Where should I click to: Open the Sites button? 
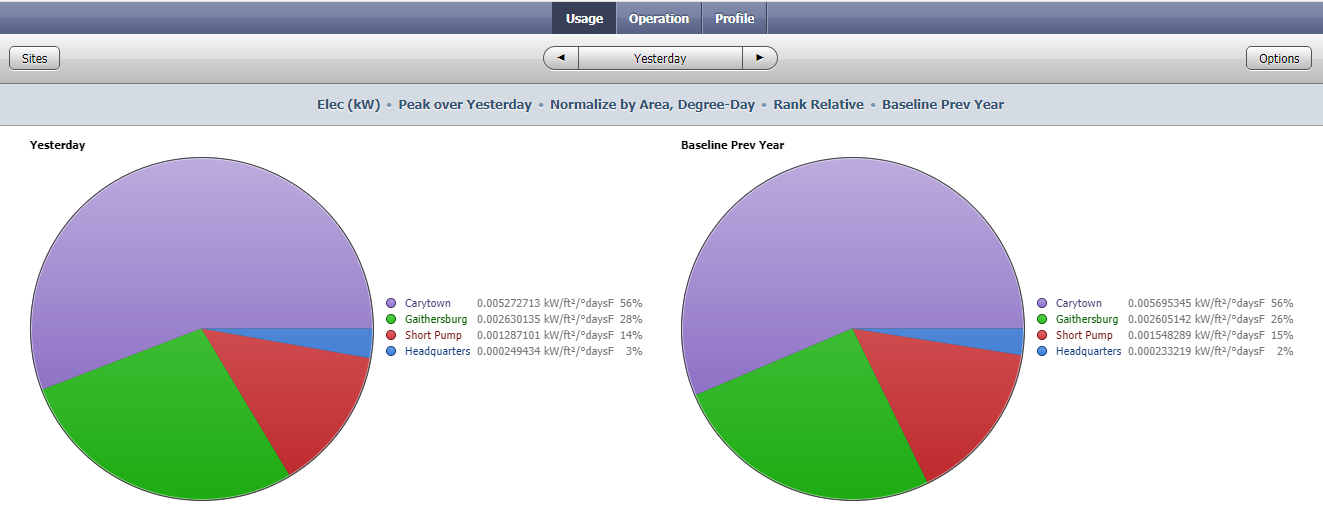(x=35, y=58)
